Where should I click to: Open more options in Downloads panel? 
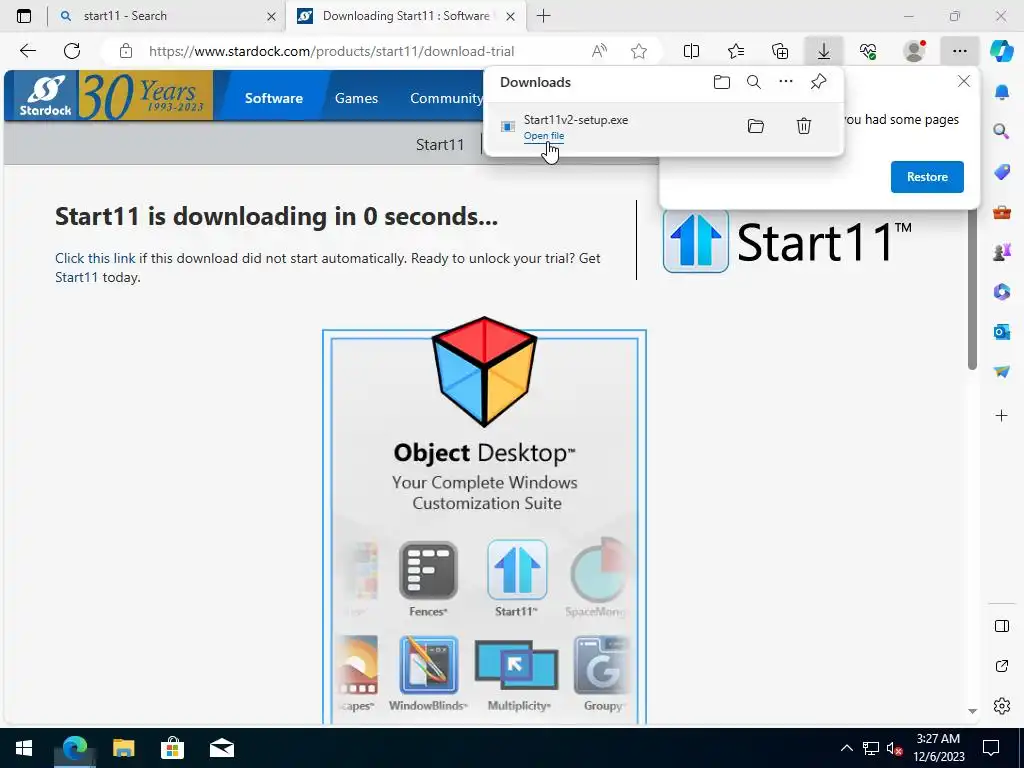click(x=786, y=82)
